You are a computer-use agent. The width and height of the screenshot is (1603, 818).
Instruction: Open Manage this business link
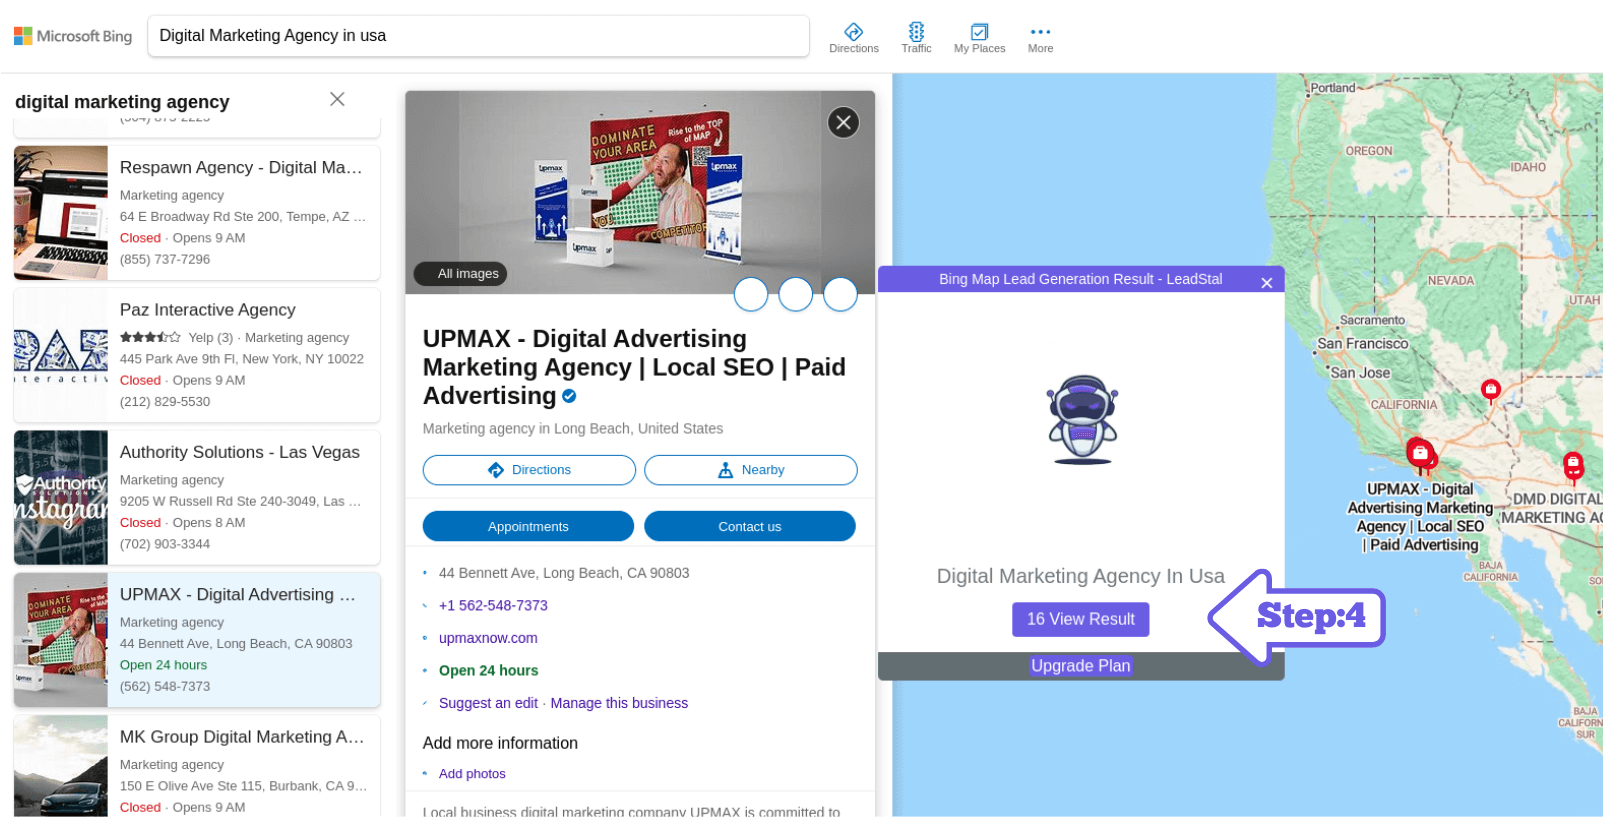tap(619, 703)
